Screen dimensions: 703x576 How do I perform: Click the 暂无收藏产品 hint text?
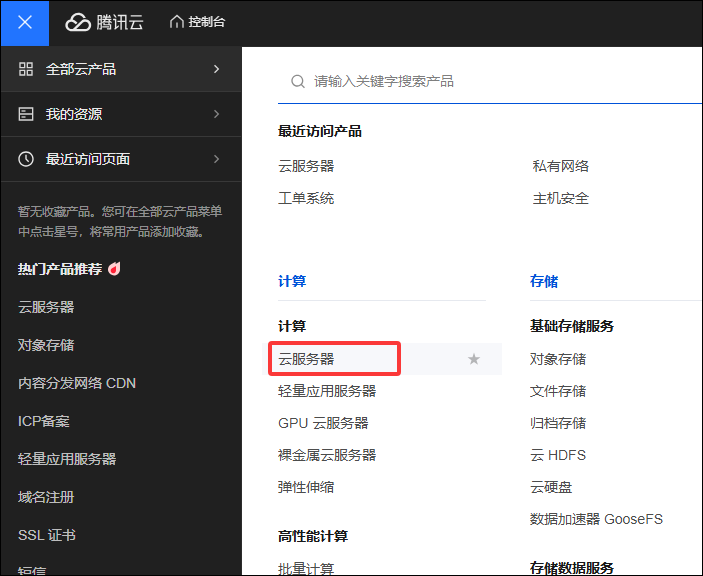click(x=120, y=221)
